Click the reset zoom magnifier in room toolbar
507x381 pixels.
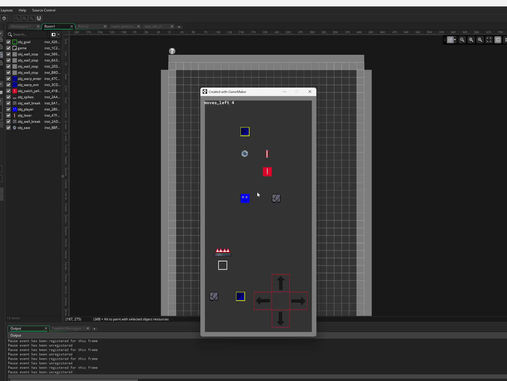tap(471, 40)
